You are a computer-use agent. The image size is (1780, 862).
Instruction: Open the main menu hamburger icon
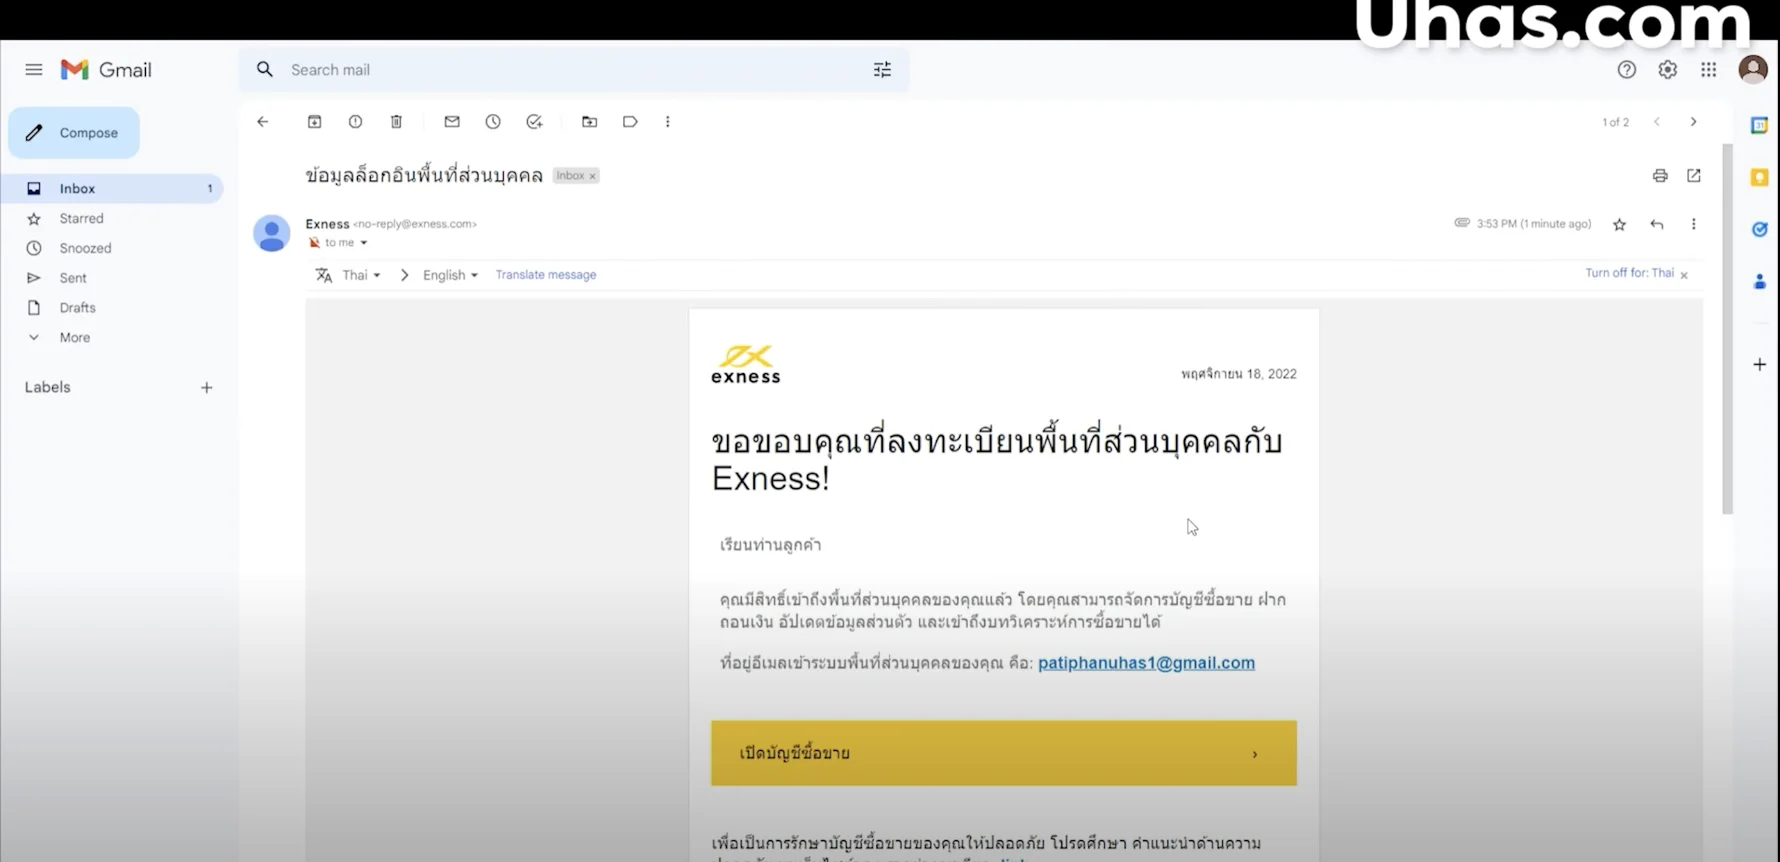(34, 70)
